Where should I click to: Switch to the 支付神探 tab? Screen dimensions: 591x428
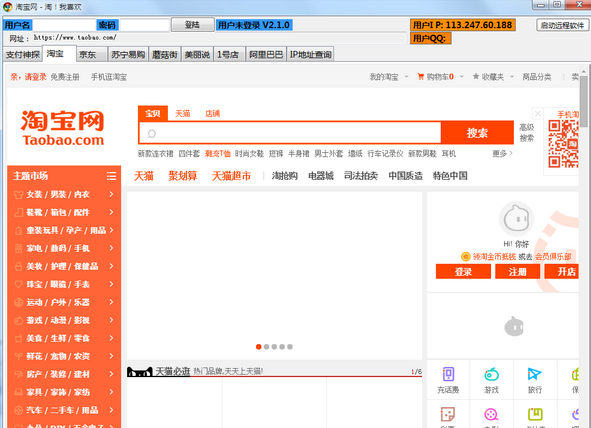[x=23, y=55]
